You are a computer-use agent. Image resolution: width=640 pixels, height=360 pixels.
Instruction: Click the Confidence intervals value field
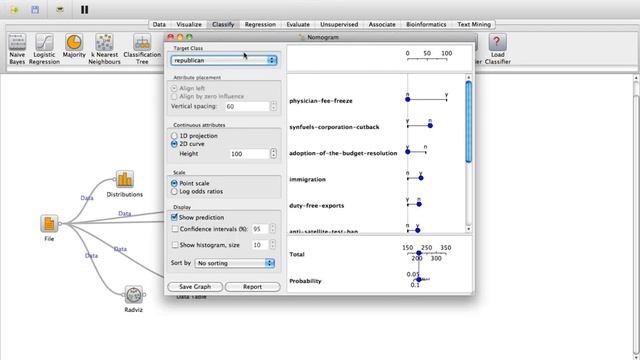(260, 229)
